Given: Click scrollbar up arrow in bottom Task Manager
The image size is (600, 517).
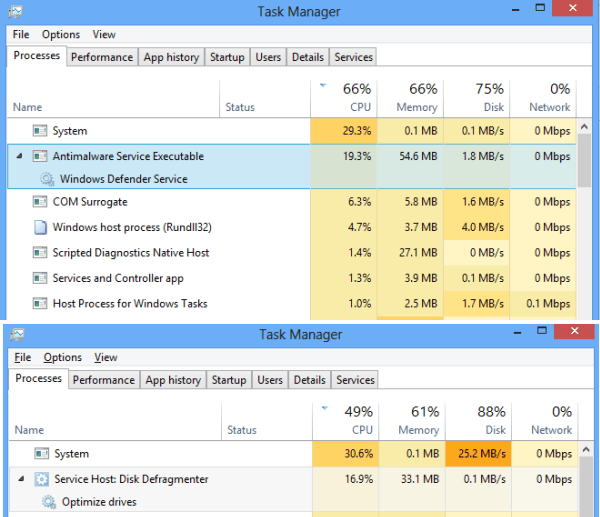Looking at the screenshot, I should pyautogui.click(x=586, y=450).
